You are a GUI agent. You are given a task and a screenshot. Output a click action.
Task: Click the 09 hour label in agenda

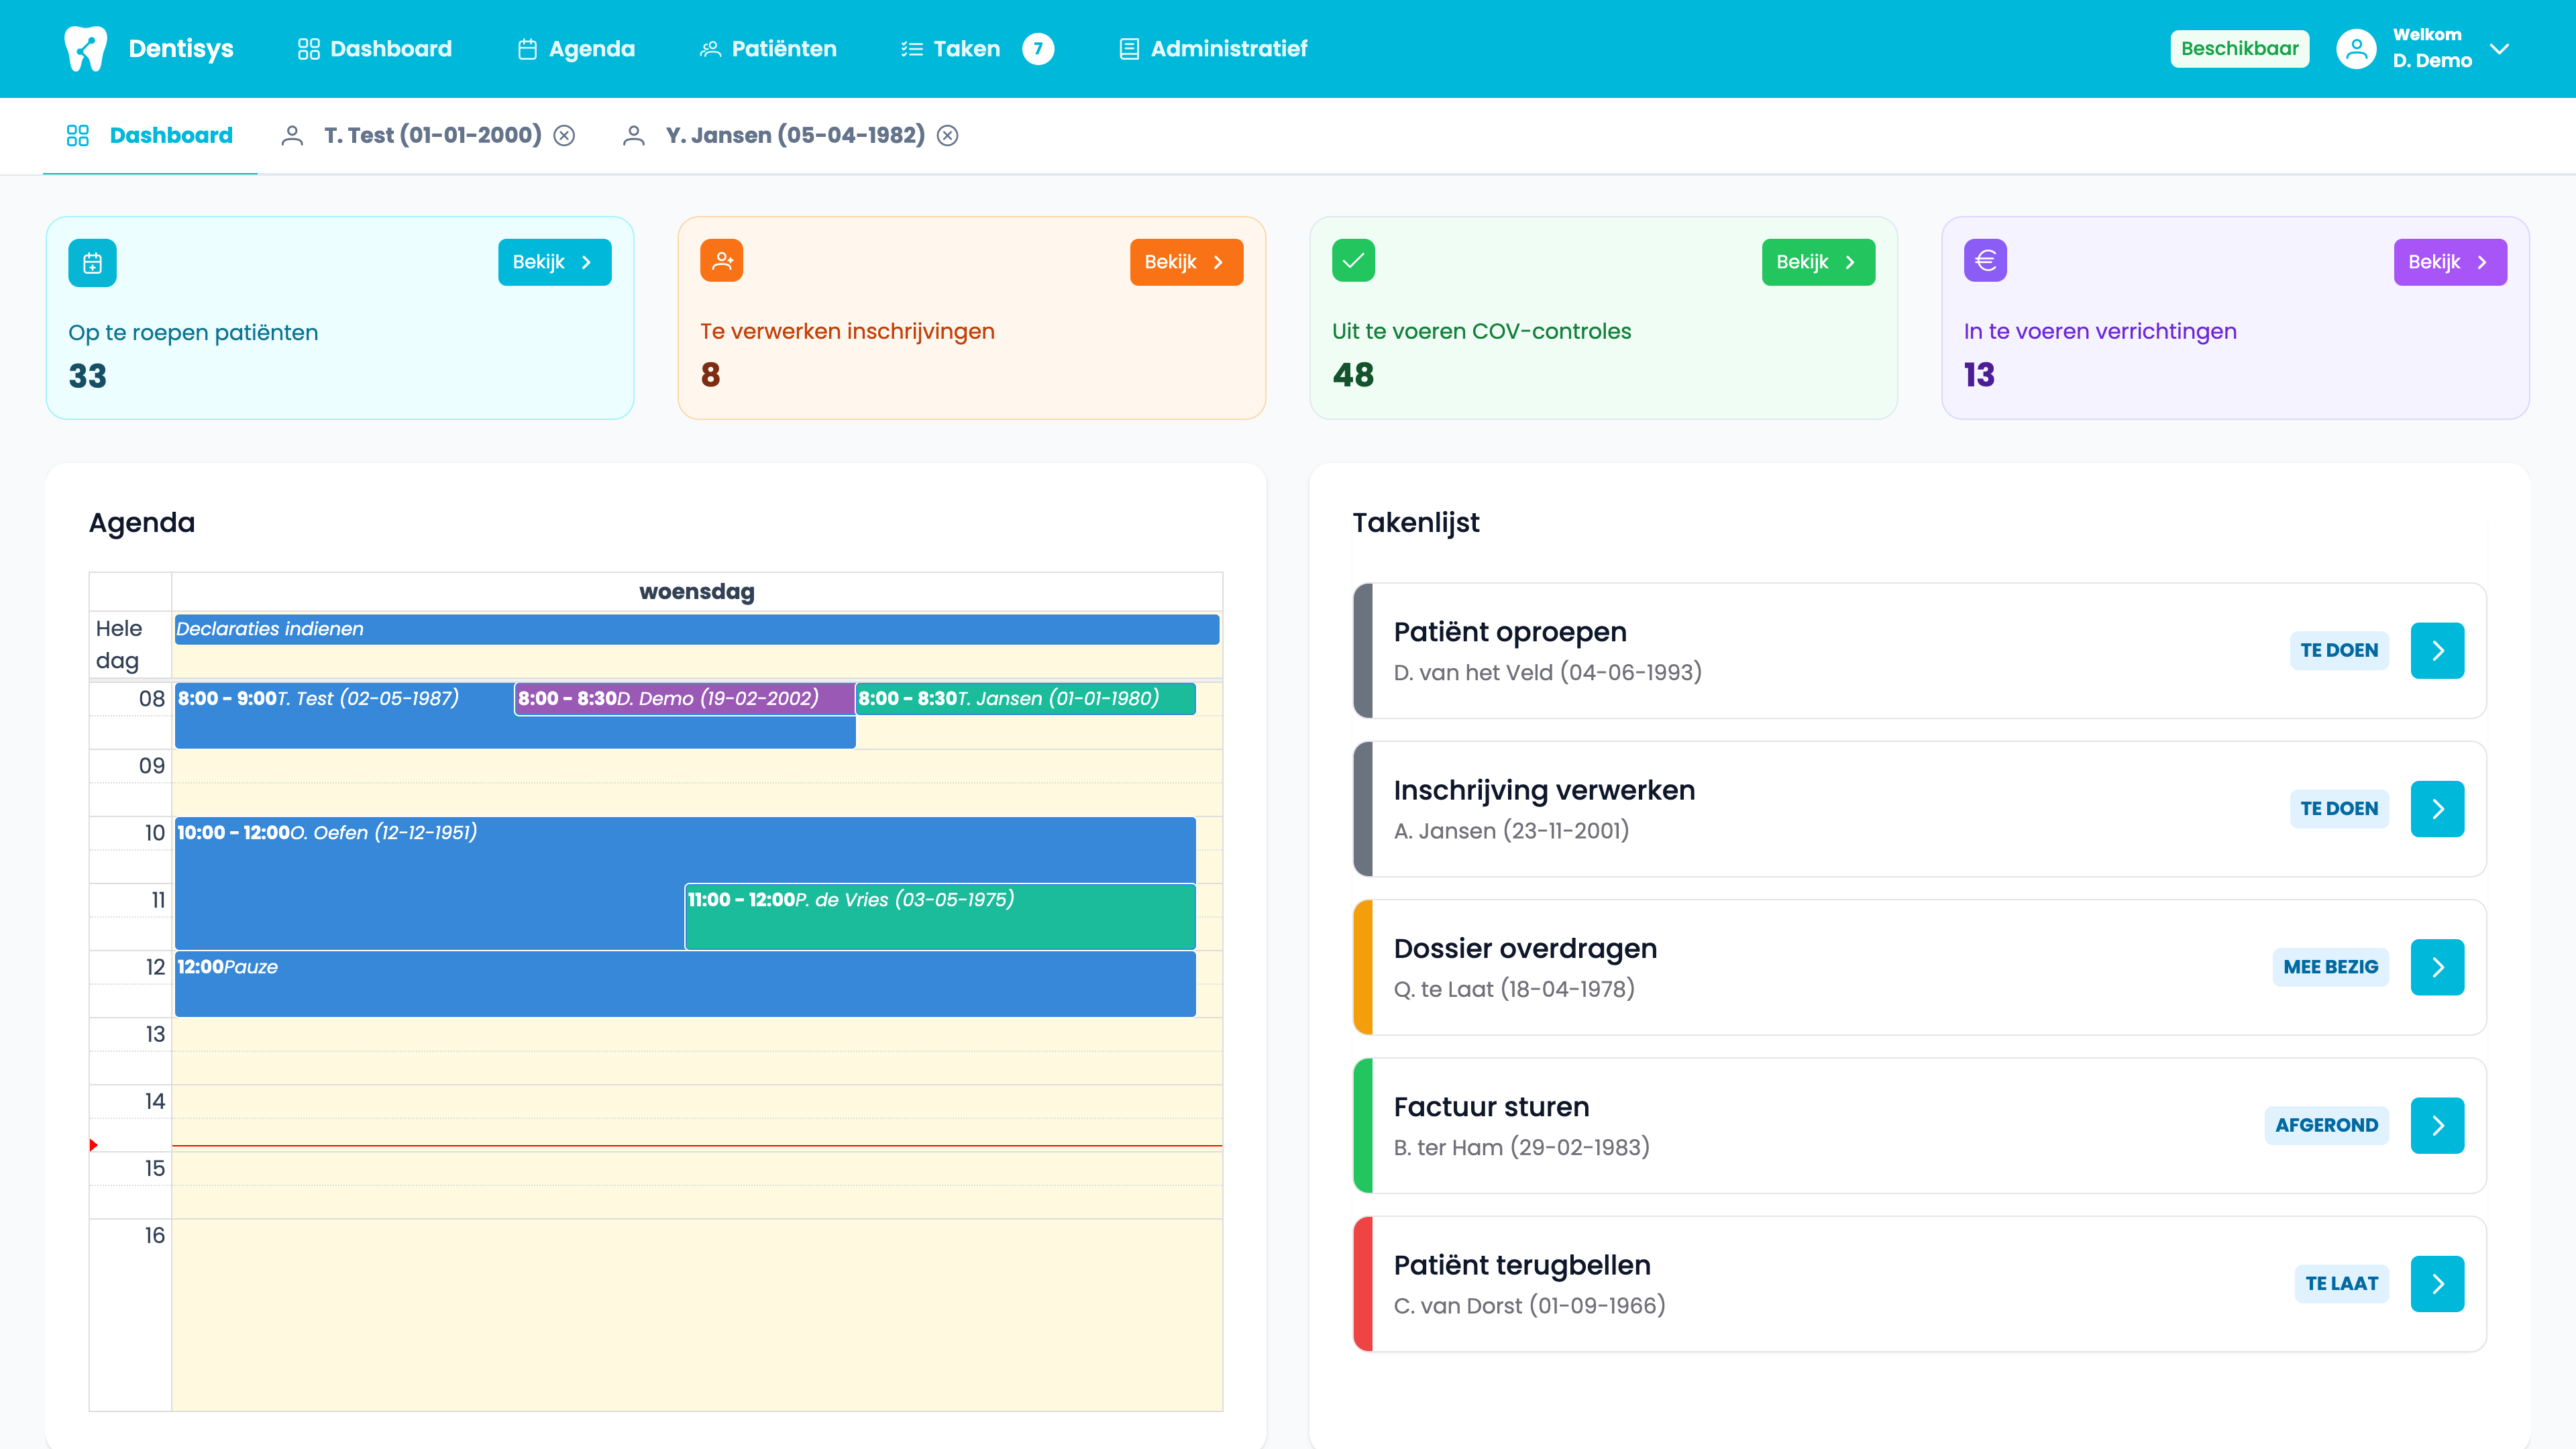(152, 766)
